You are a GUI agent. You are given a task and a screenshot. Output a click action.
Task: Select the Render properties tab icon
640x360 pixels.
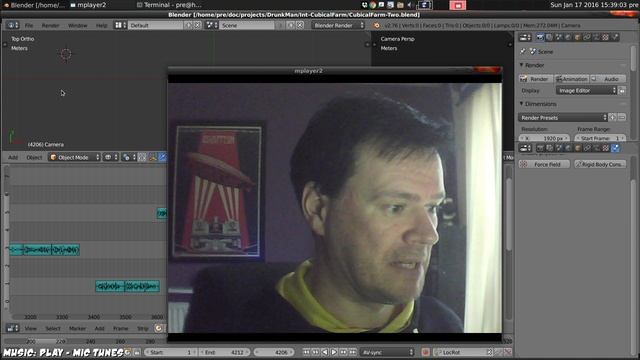point(540,38)
